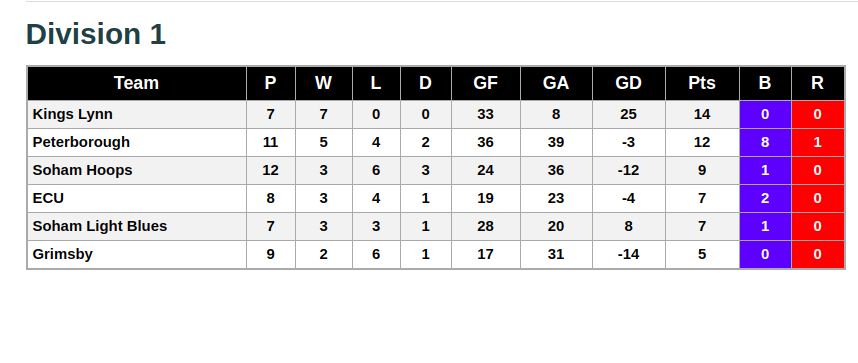Click the Peterborough team row name
This screenshot has width=858, height=363.
[81, 142]
